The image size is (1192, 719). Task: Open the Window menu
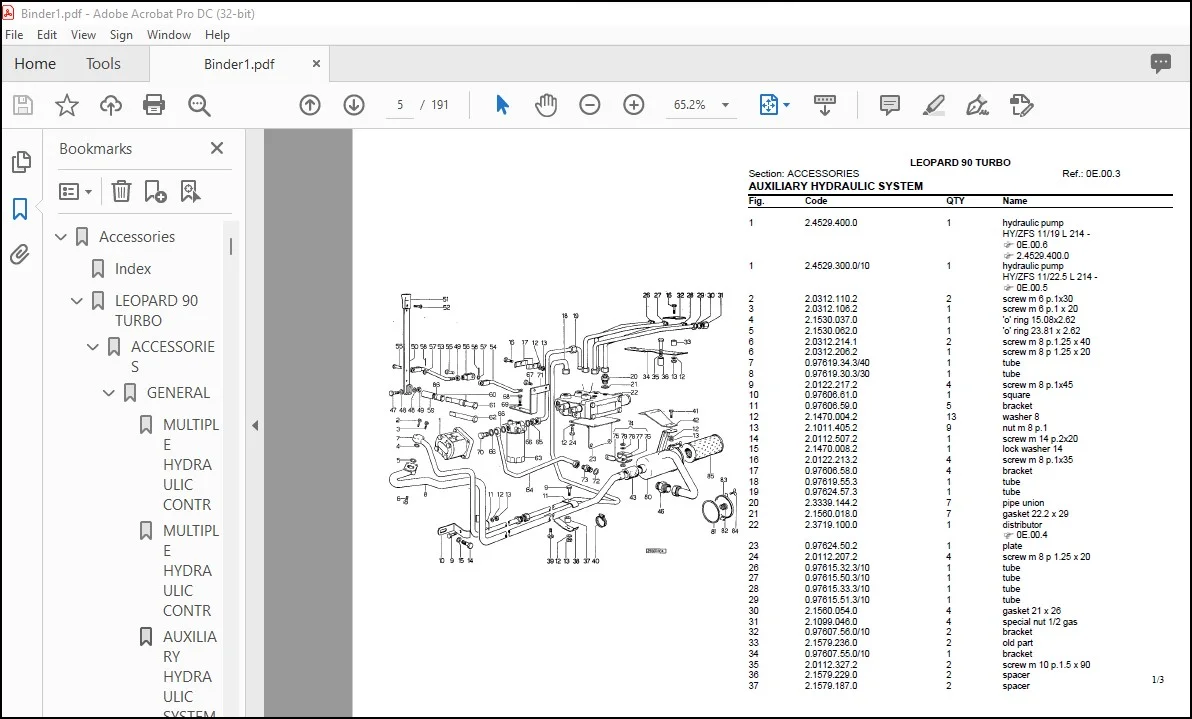tap(169, 35)
